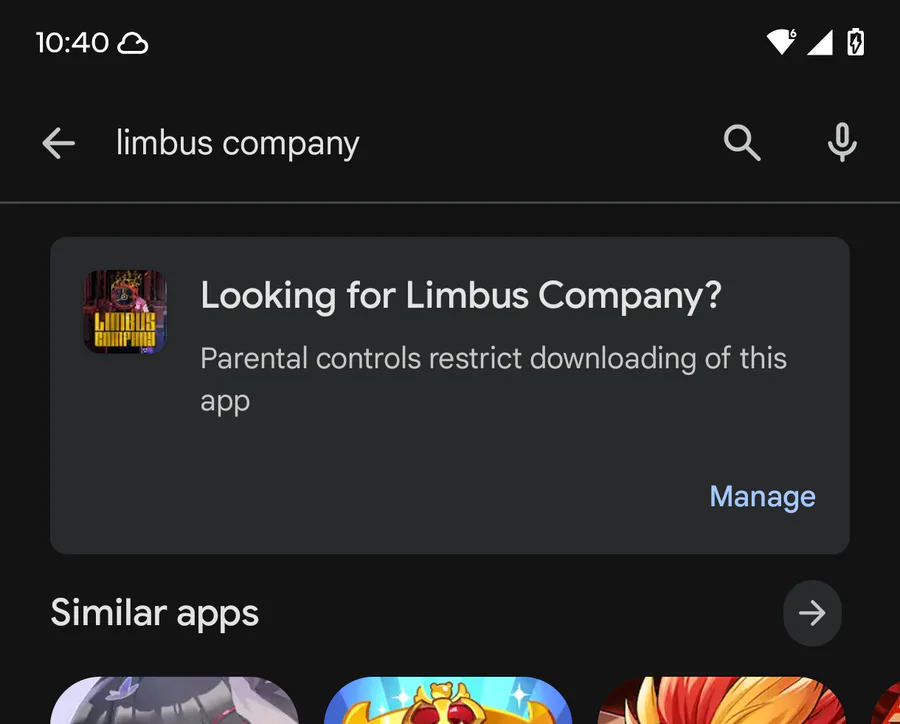Open the Limbus Company app icon
This screenshot has height=724, width=900.
click(x=125, y=312)
